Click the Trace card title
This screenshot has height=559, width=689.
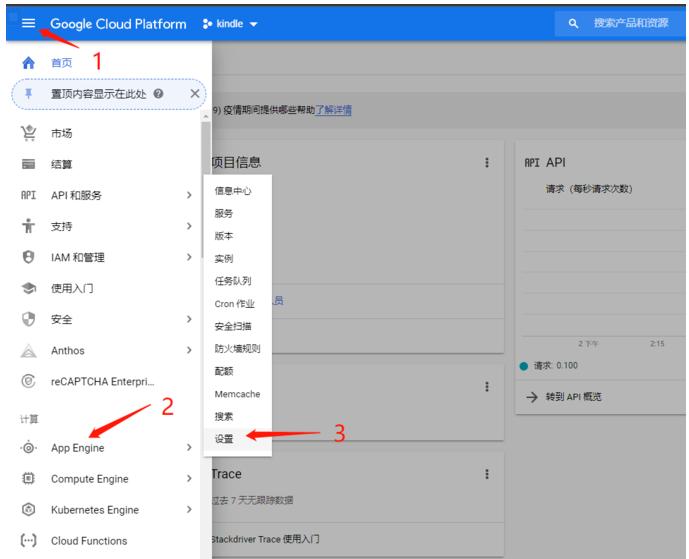point(226,474)
